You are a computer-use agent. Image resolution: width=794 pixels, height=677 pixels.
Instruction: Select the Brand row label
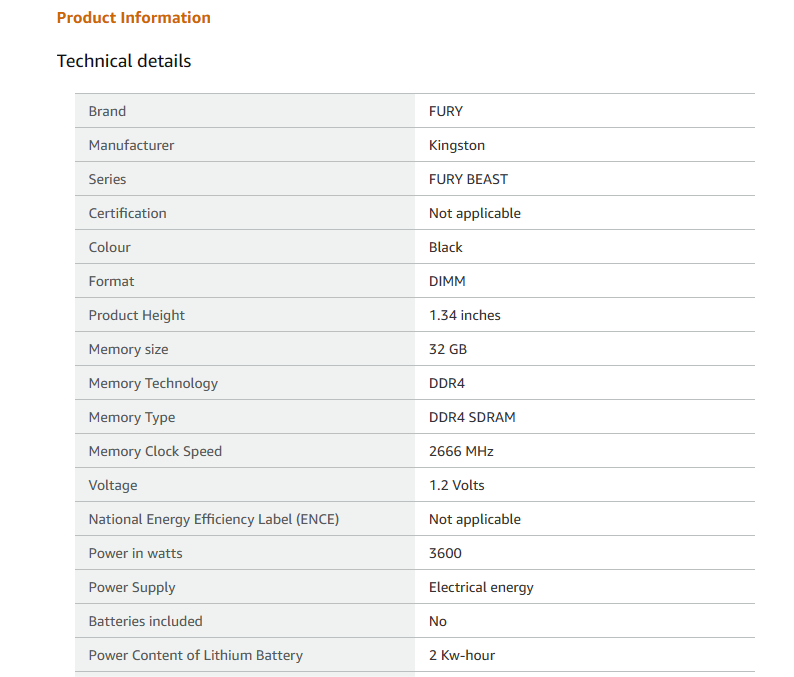pos(107,111)
